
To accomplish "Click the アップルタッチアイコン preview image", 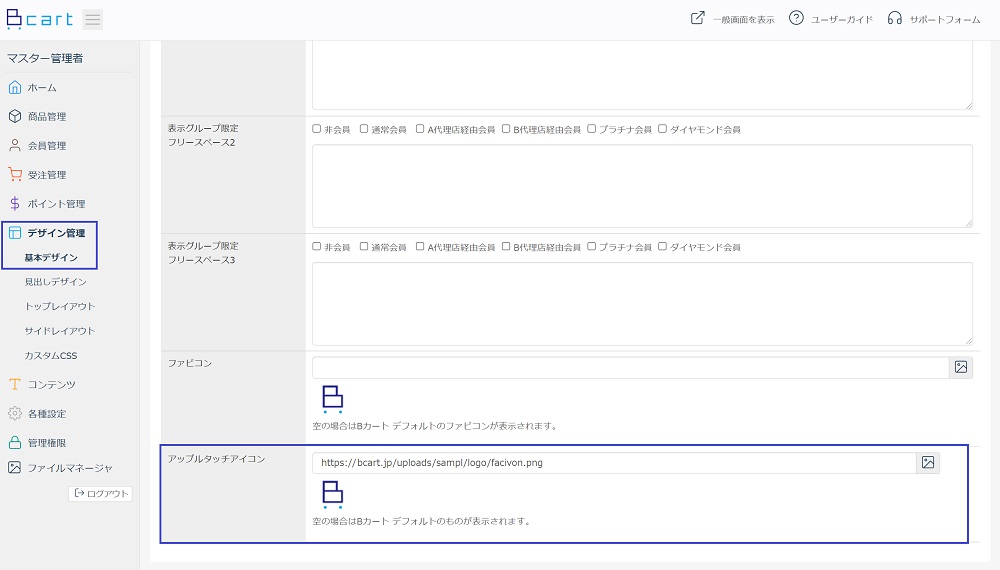I will point(332,495).
